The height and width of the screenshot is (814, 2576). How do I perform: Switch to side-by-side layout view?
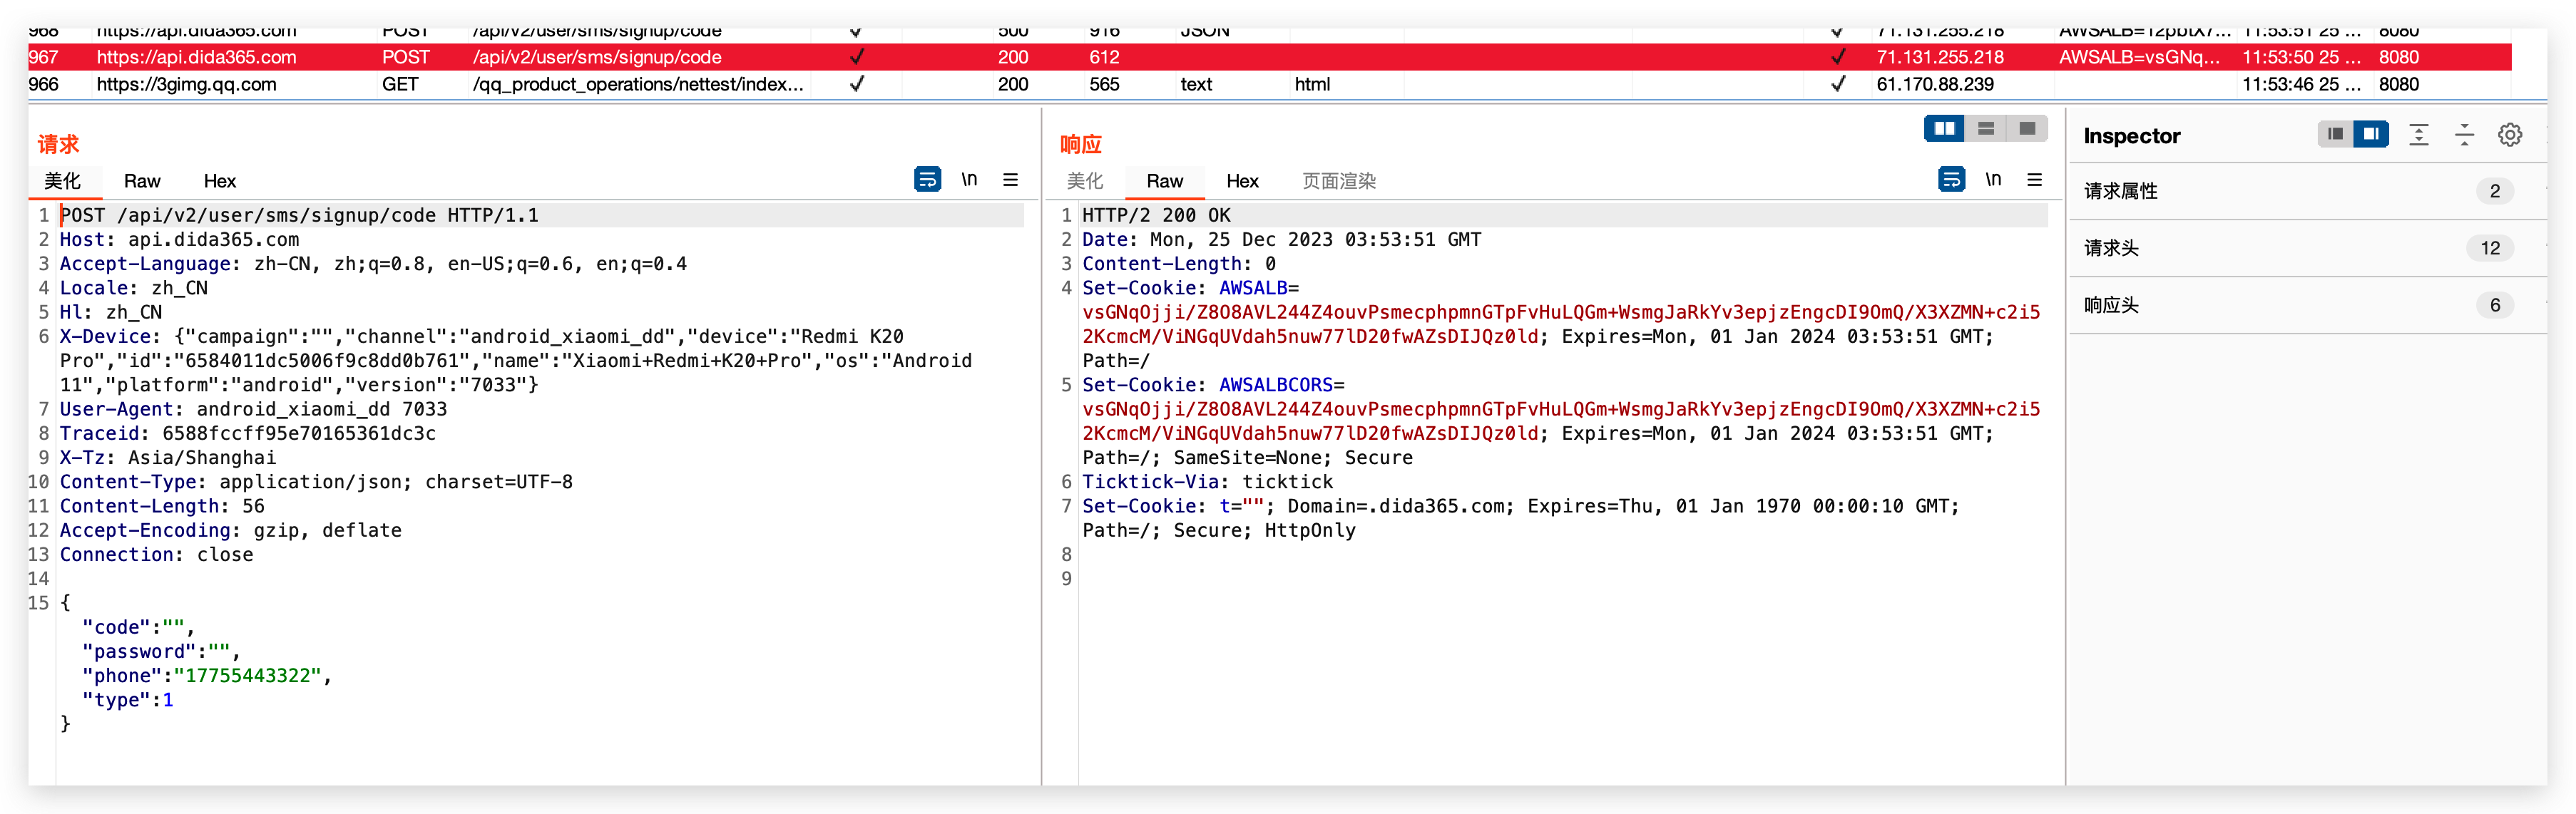[x=1944, y=128]
